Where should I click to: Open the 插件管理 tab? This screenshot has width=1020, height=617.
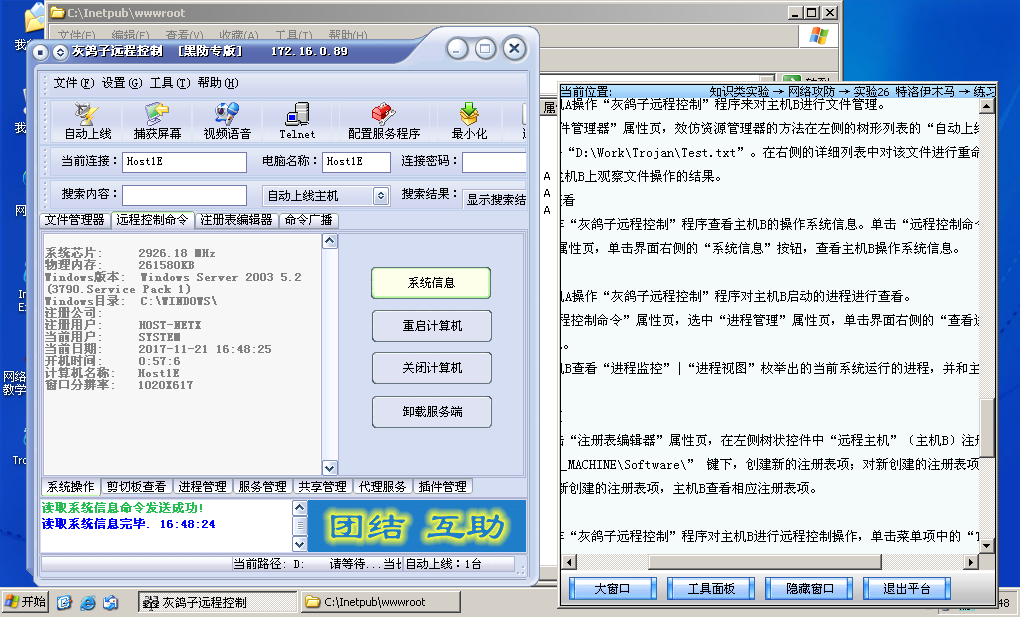442,486
